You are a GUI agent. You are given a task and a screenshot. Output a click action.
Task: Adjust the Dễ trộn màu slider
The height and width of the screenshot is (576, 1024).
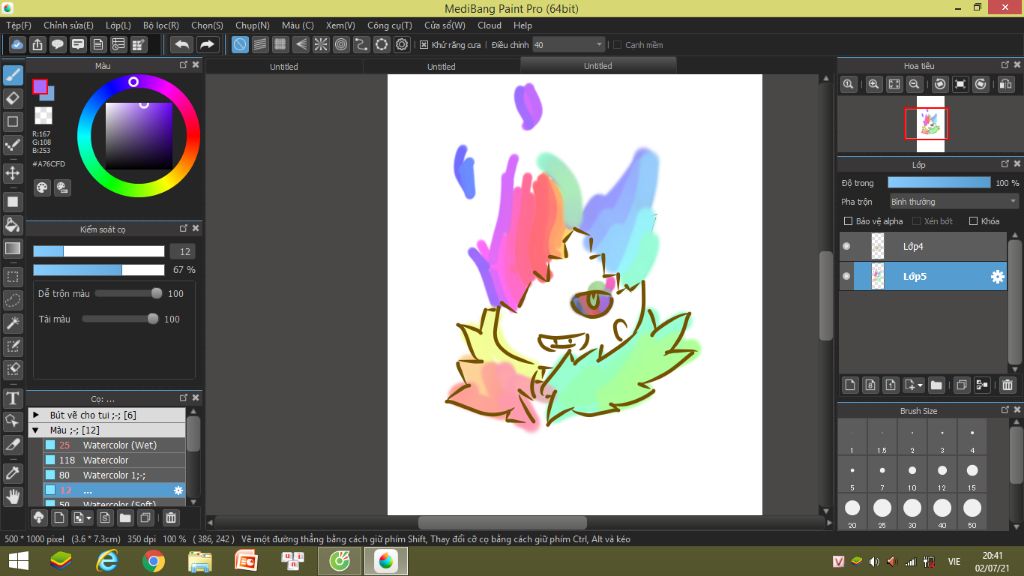(x=129, y=294)
